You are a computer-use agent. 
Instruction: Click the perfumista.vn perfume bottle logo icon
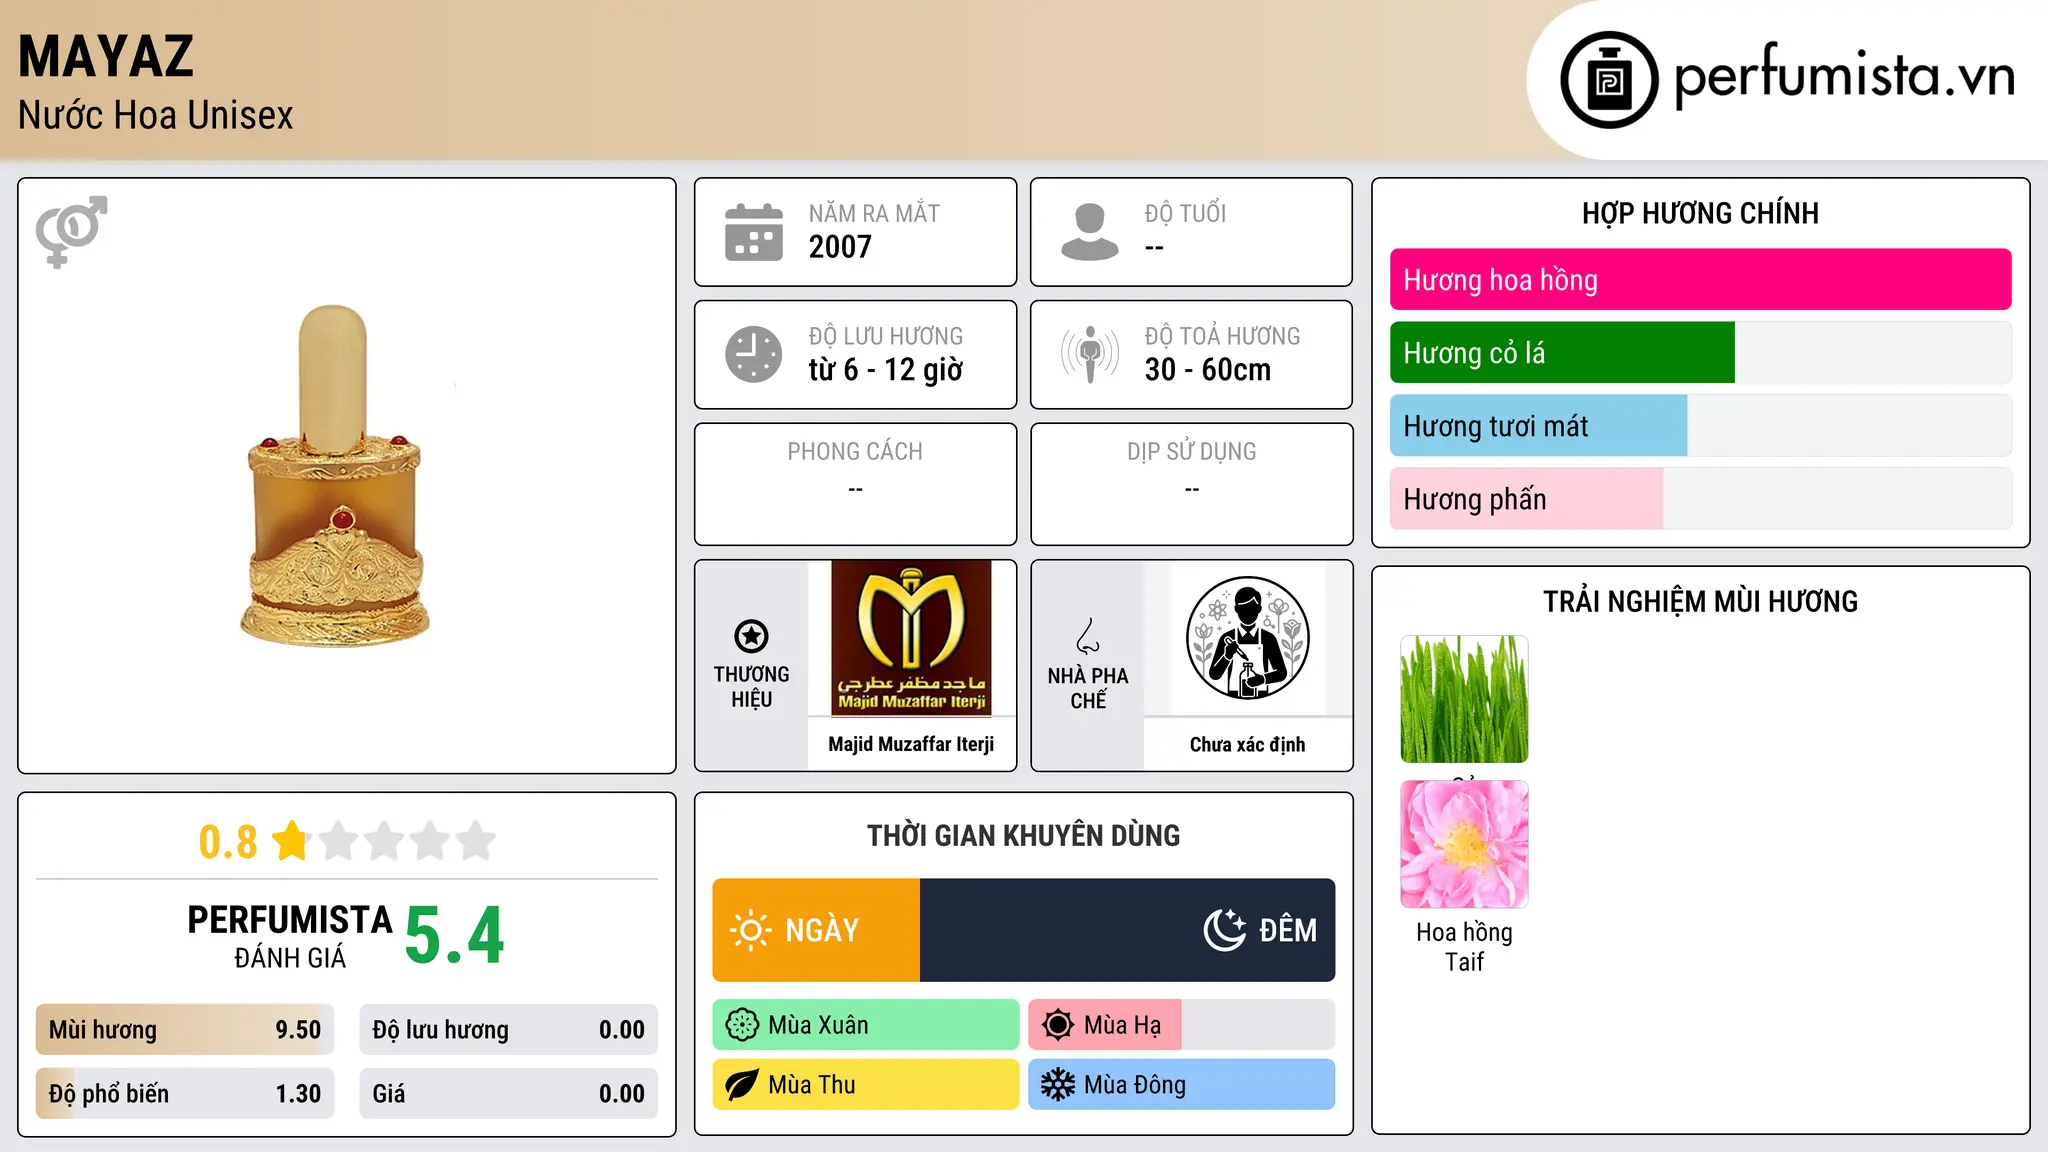tap(1609, 80)
